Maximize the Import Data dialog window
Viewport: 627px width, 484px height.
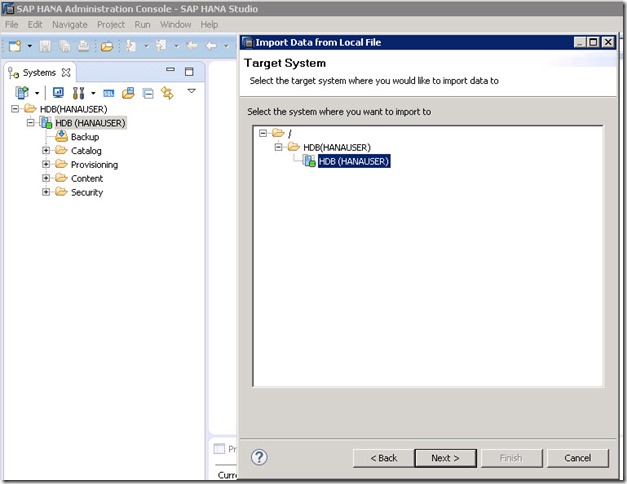pyautogui.click(x=593, y=42)
